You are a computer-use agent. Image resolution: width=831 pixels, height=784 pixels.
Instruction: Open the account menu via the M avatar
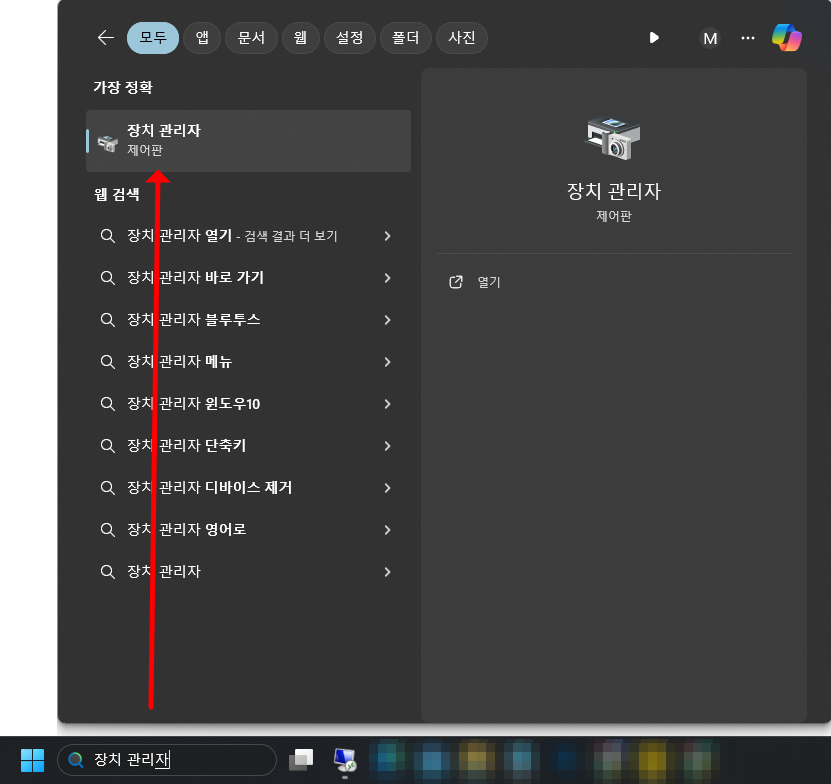tap(710, 38)
